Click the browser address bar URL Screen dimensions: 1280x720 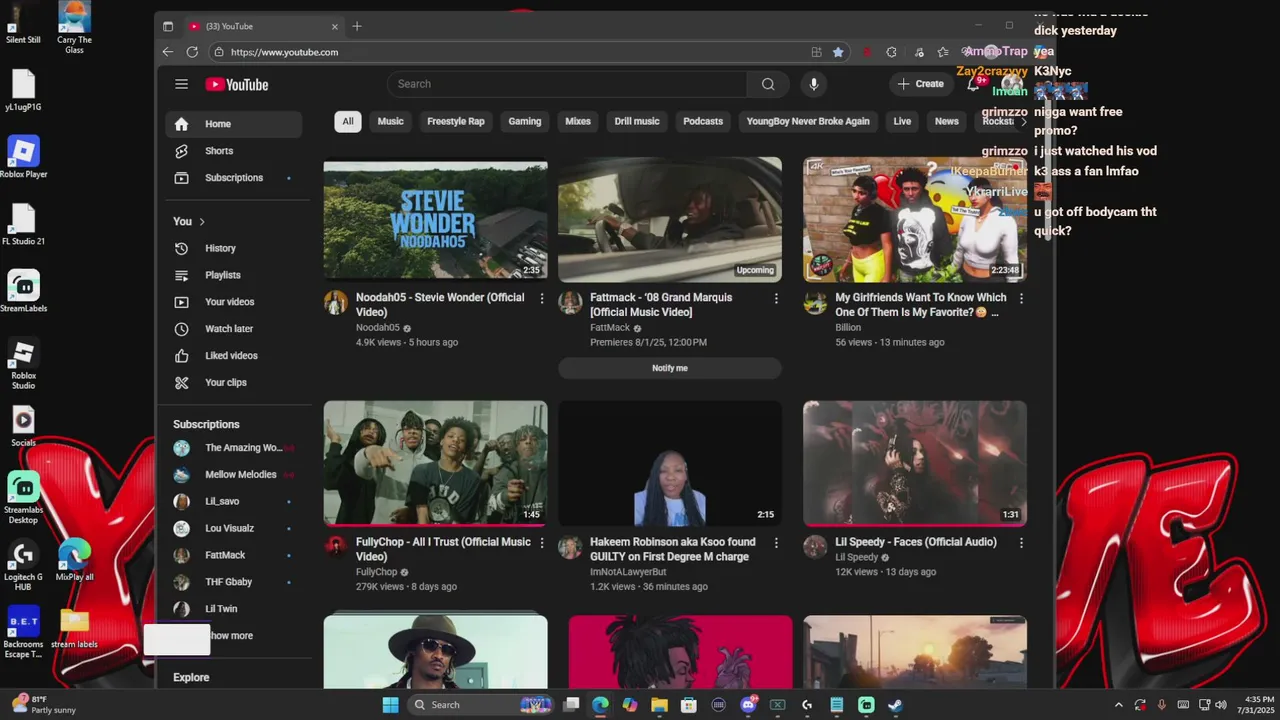tap(285, 52)
